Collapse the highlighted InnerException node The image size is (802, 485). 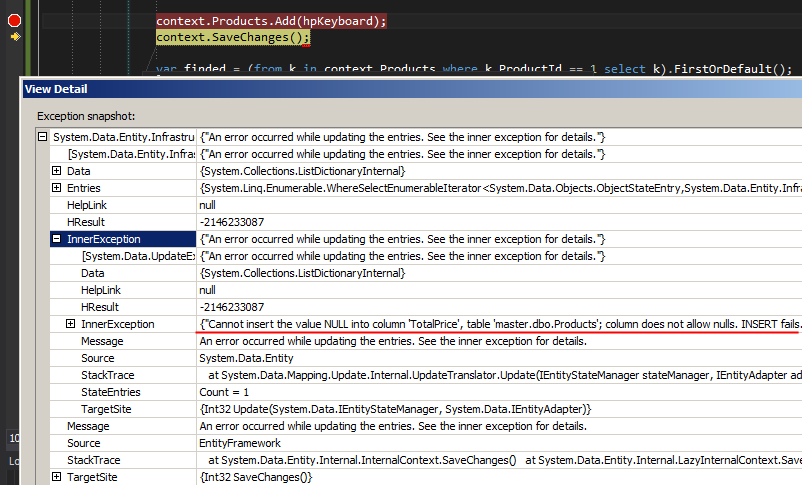57,239
